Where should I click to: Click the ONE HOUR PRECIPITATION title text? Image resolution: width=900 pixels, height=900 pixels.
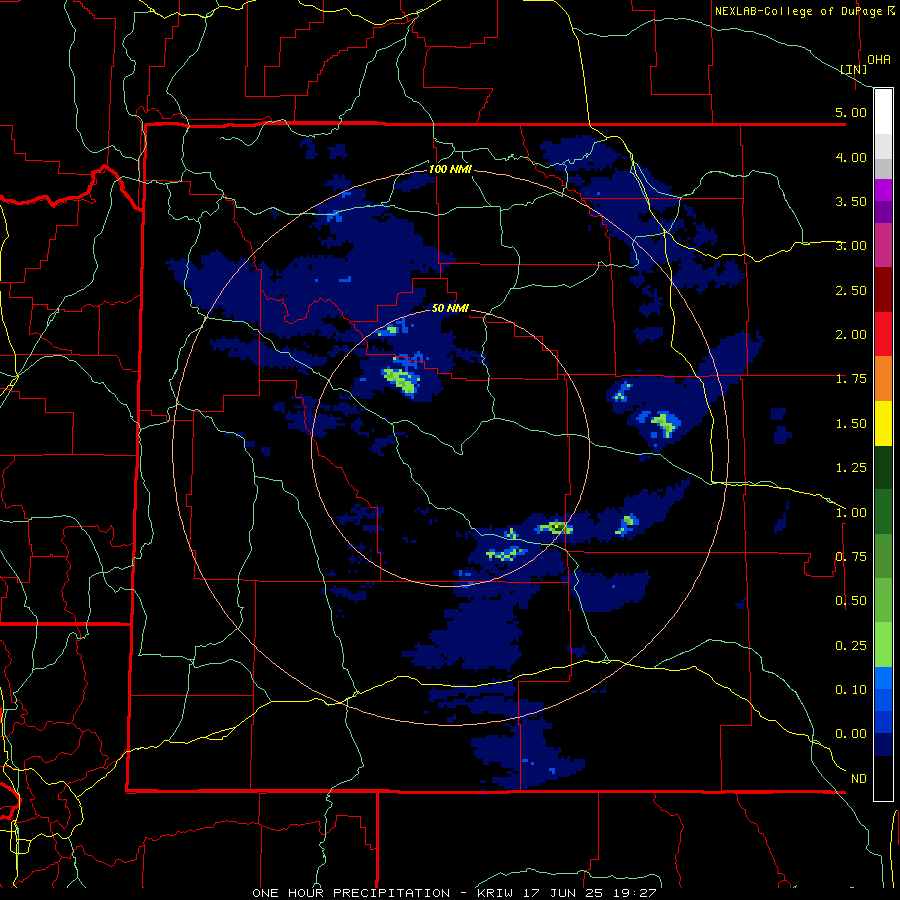click(351, 893)
